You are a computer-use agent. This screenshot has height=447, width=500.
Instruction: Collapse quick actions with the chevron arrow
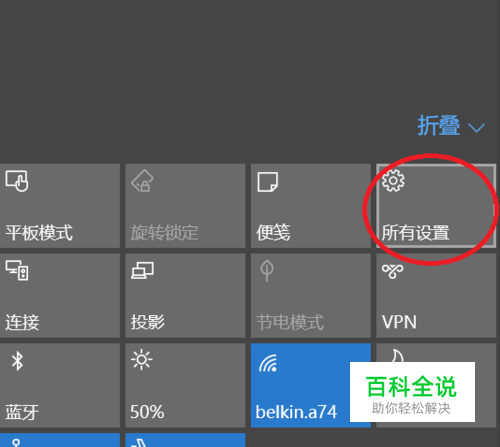click(477, 128)
